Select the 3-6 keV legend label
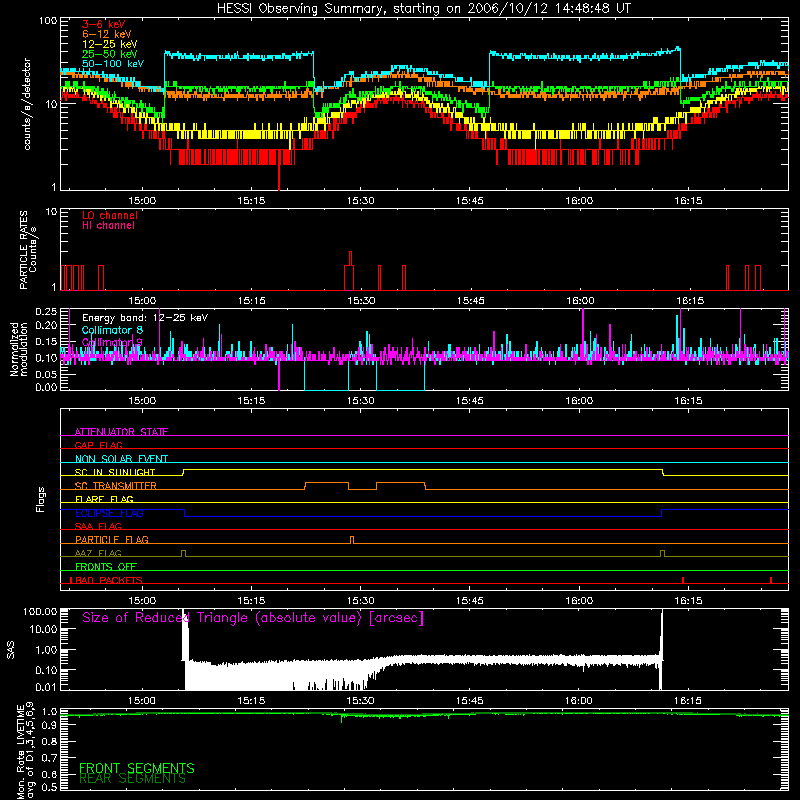The height and width of the screenshot is (800, 800). click(104, 24)
